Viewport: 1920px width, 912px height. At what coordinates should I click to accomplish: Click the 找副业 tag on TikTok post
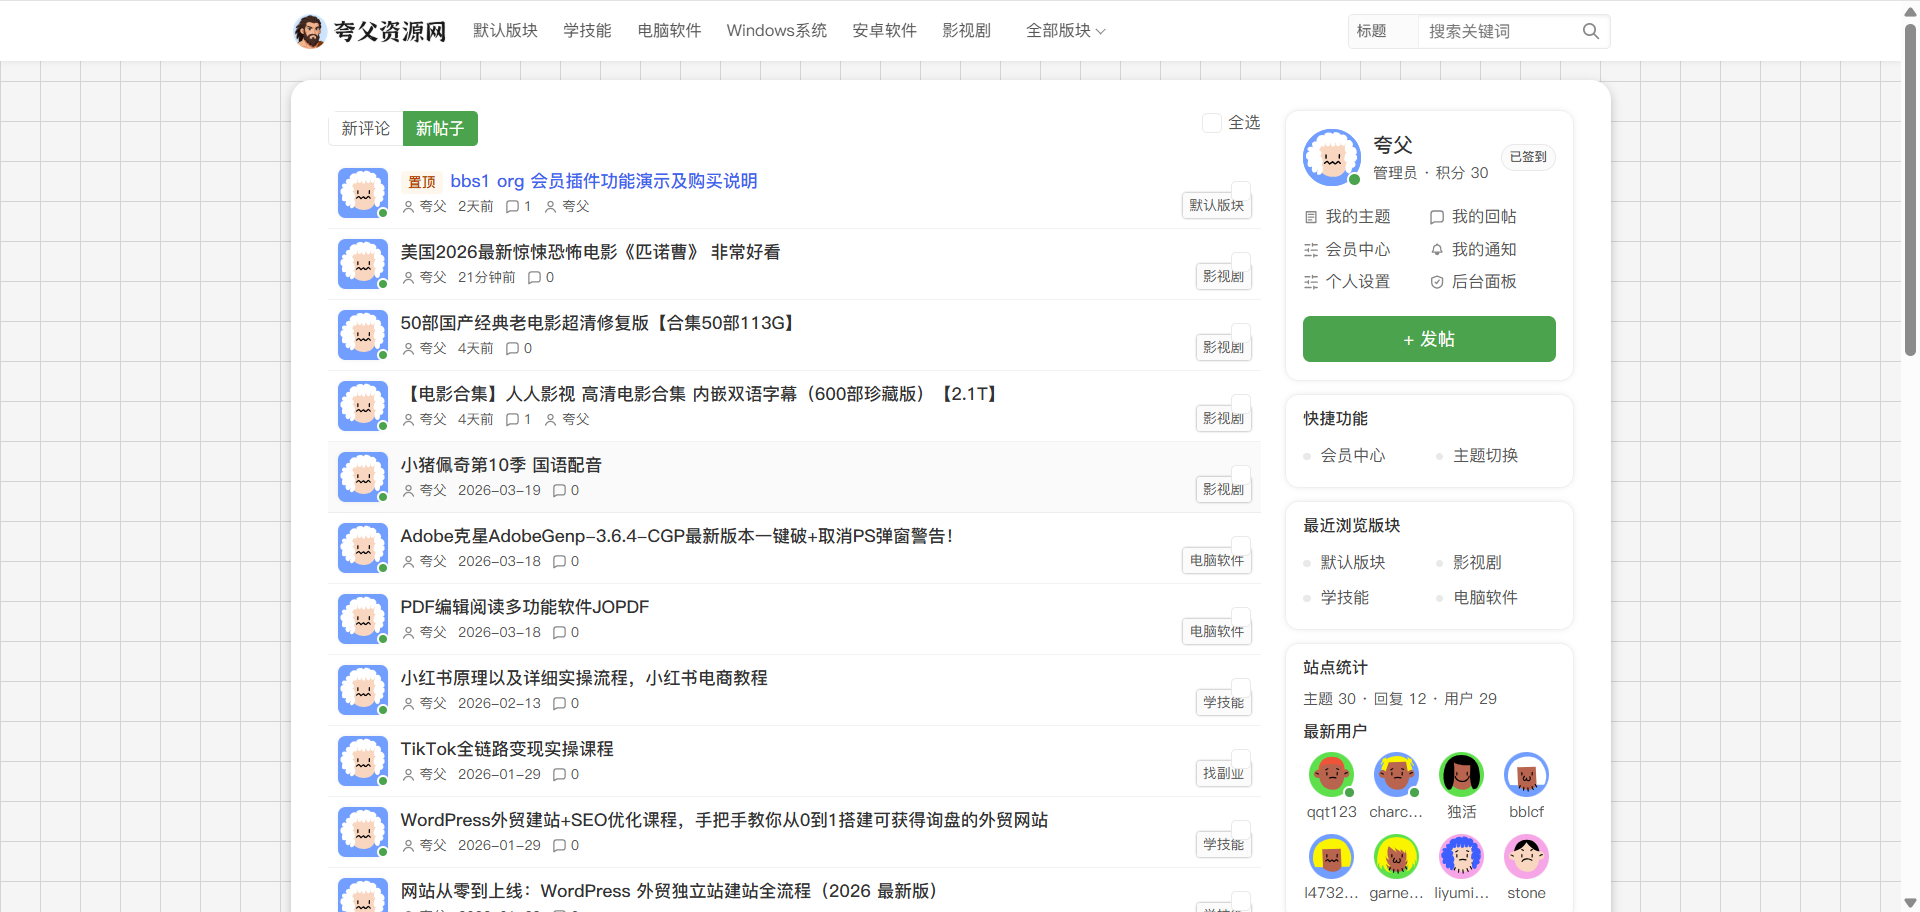[1224, 774]
